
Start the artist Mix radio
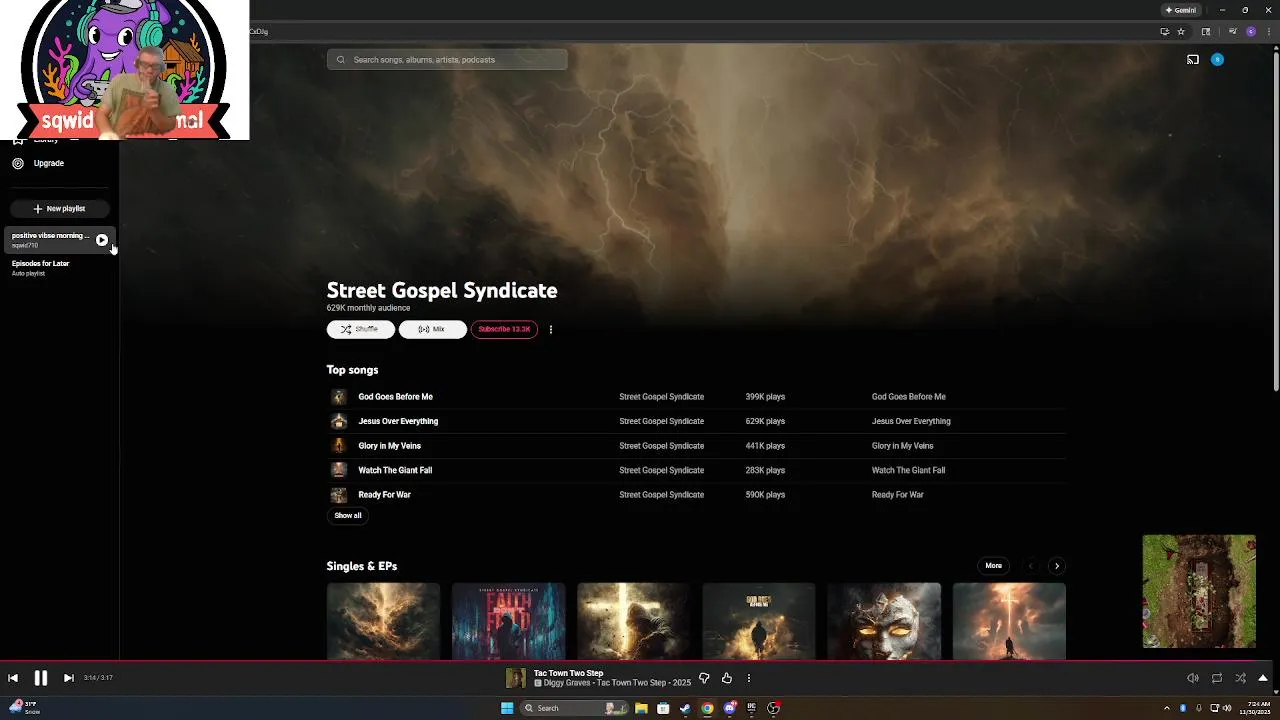(432, 329)
